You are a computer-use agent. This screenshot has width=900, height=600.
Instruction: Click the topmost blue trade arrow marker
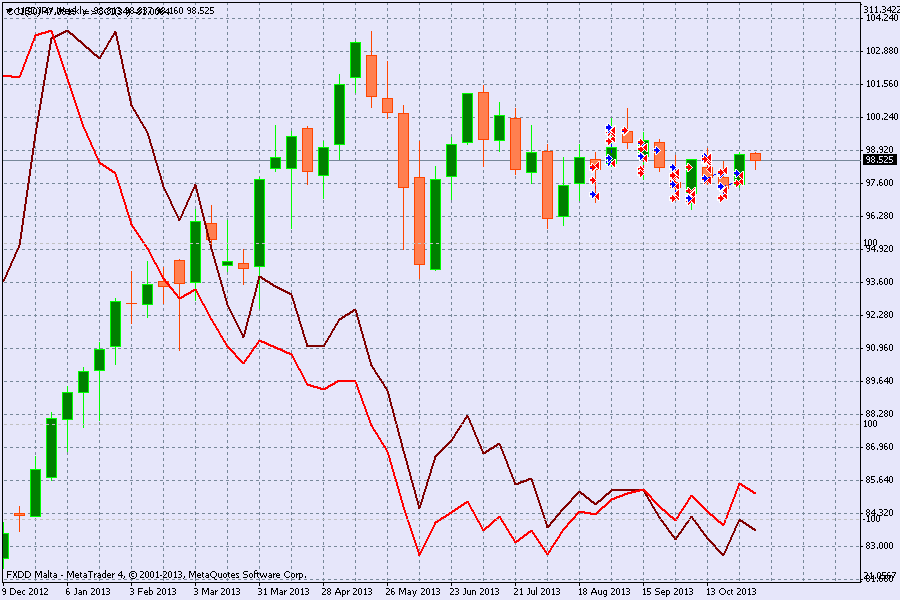click(x=608, y=128)
